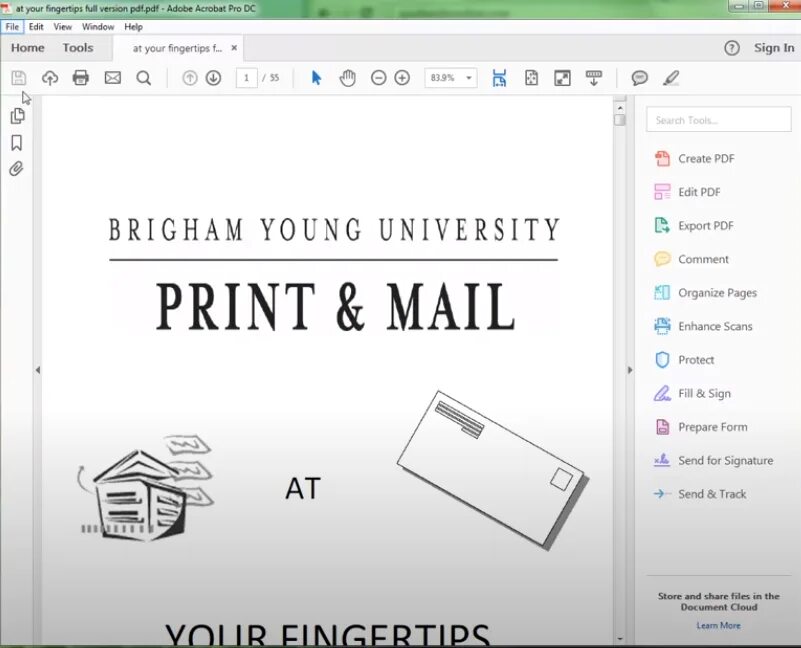Go to next page arrow

pyautogui.click(x=214, y=78)
